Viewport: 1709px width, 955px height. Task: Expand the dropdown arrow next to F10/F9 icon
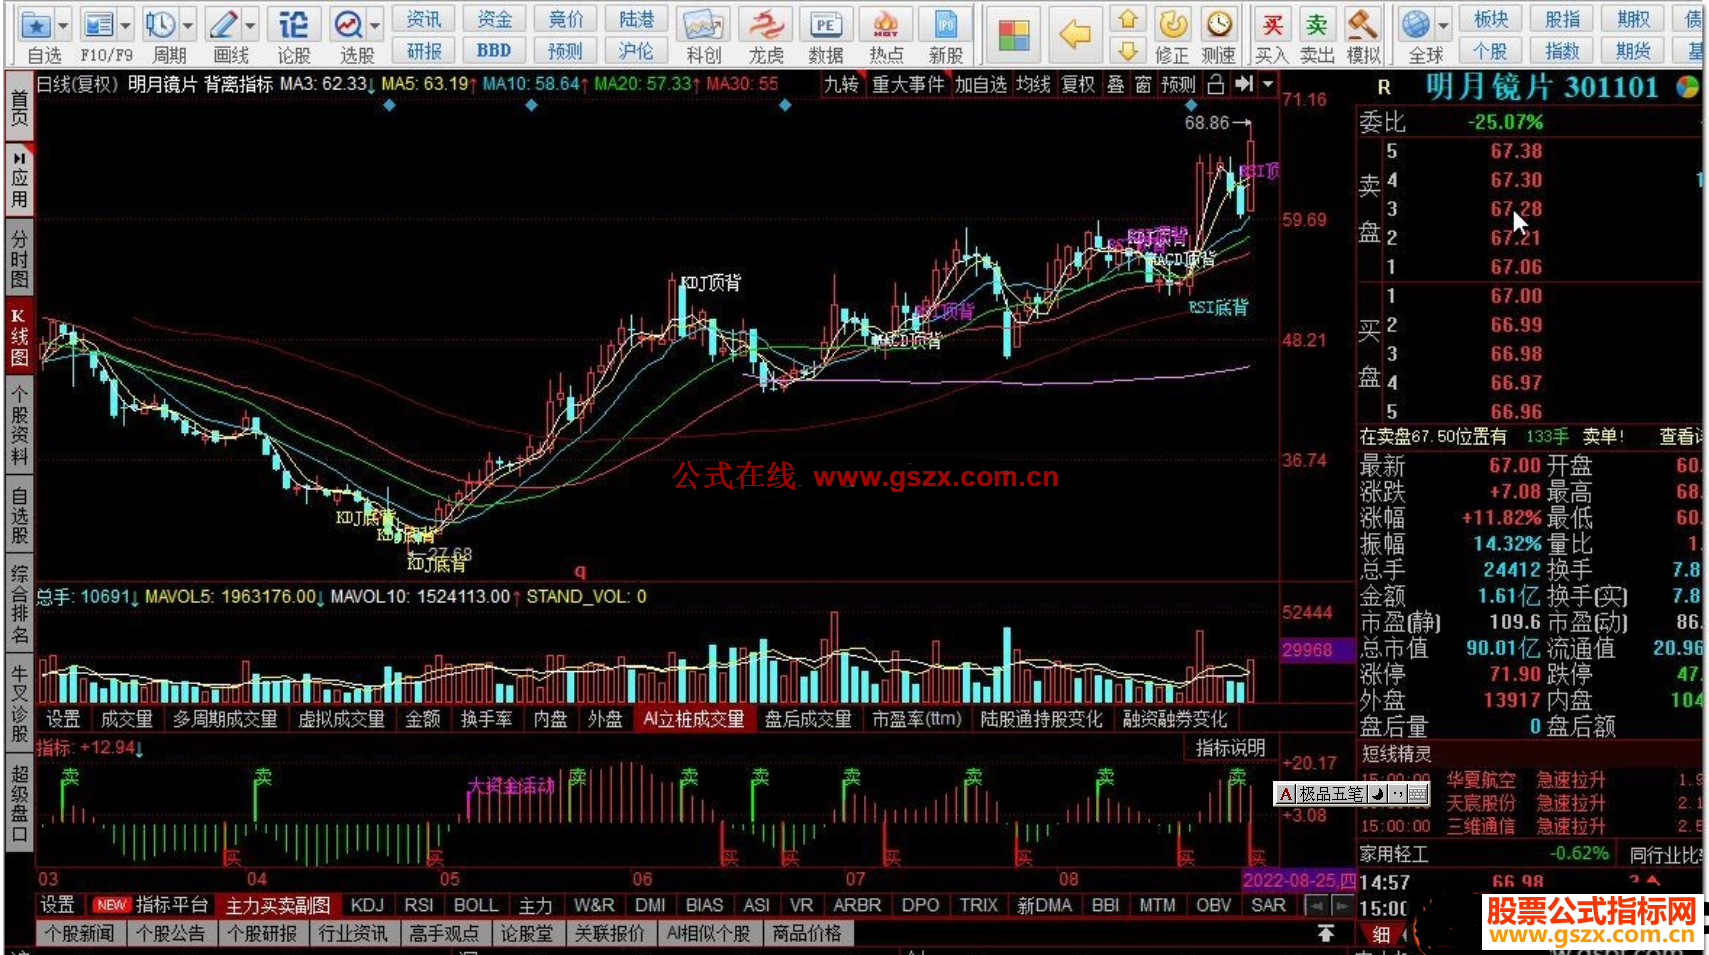click(x=126, y=25)
